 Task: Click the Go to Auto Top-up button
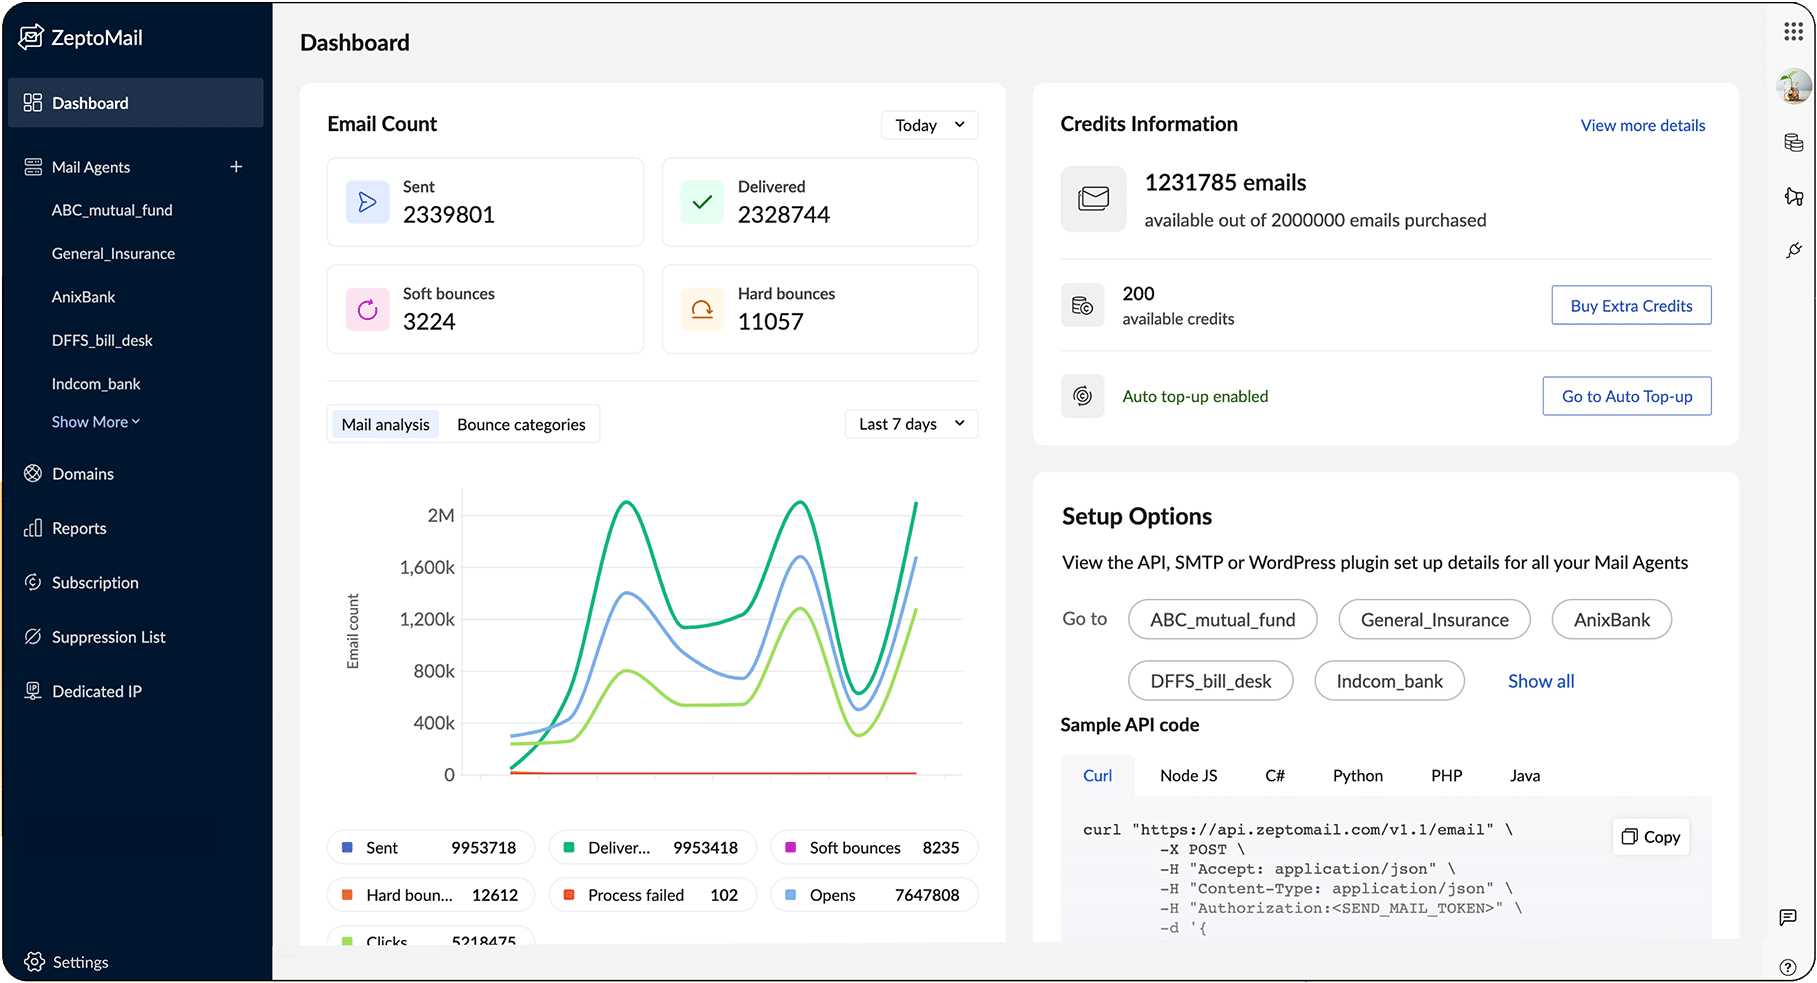(x=1627, y=396)
